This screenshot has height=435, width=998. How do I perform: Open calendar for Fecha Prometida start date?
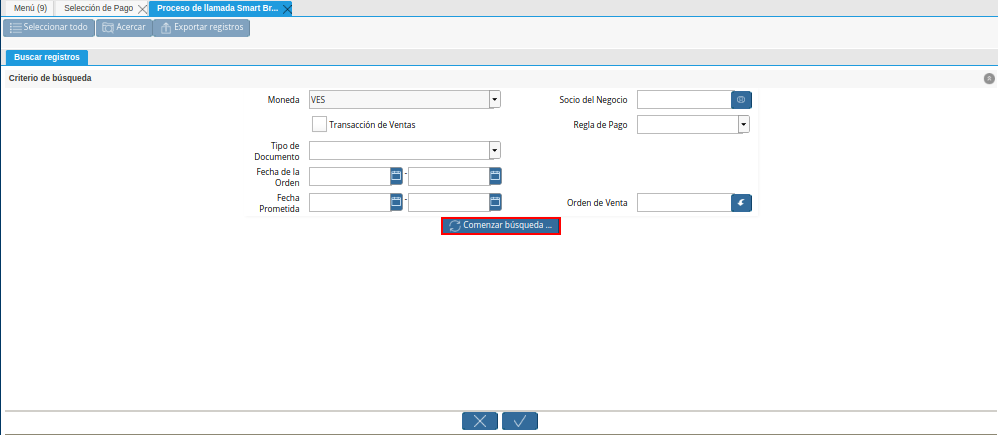[396, 202]
